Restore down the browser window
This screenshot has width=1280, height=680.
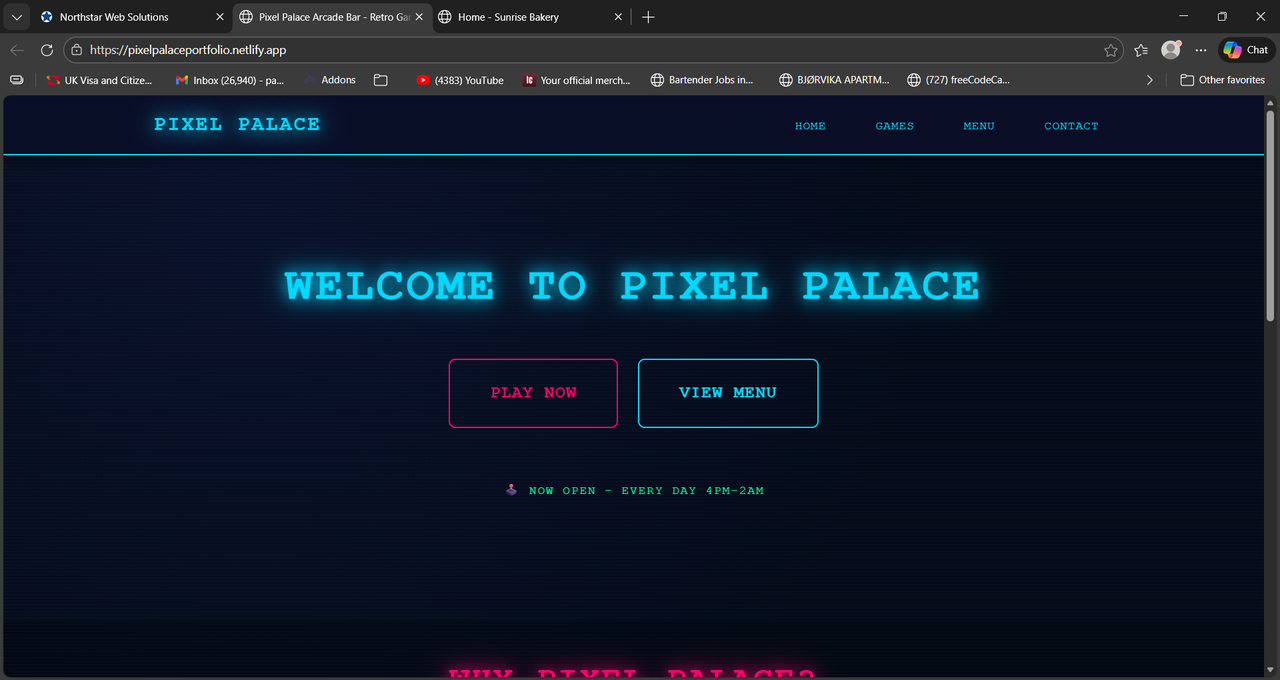click(x=1222, y=17)
